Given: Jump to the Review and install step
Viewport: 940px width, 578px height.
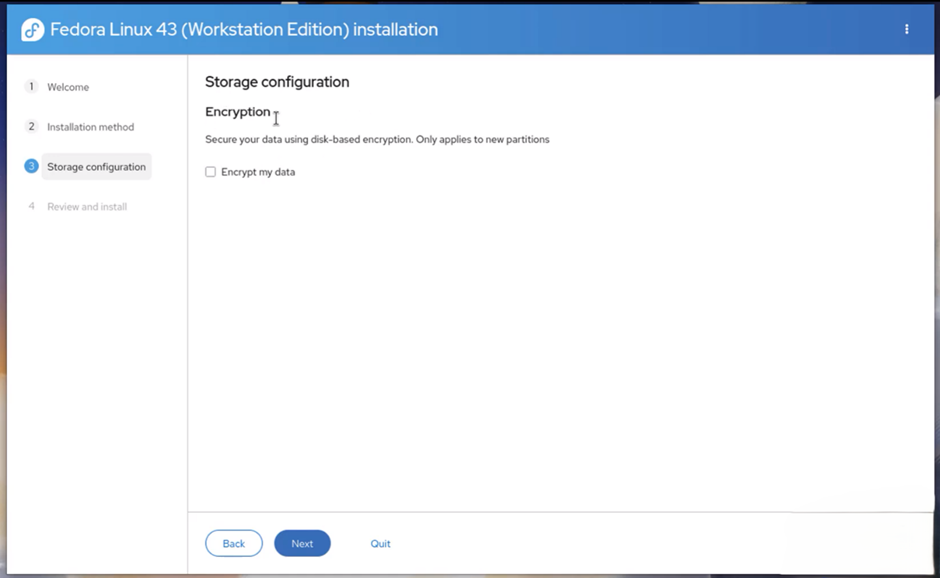Looking at the screenshot, I should pyautogui.click(x=87, y=207).
